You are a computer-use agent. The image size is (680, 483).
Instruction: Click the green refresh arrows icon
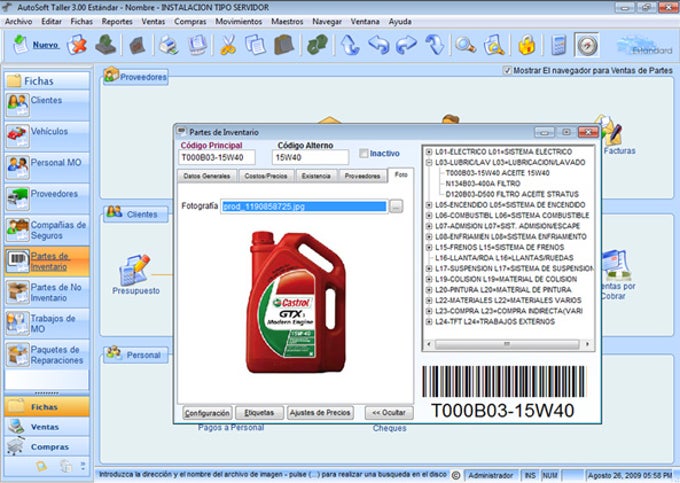tap(317, 45)
